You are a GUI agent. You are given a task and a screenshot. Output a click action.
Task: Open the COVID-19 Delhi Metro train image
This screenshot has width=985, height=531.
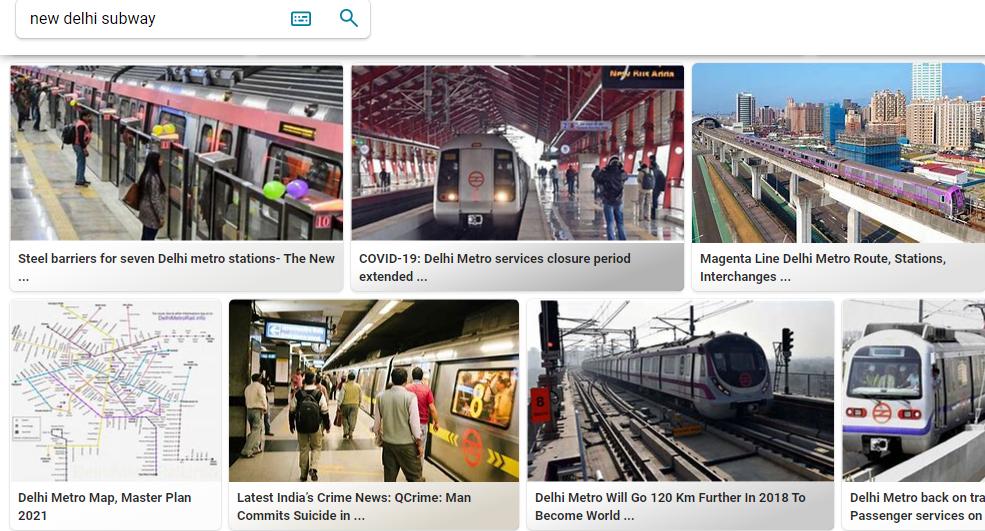click(517, 153)
